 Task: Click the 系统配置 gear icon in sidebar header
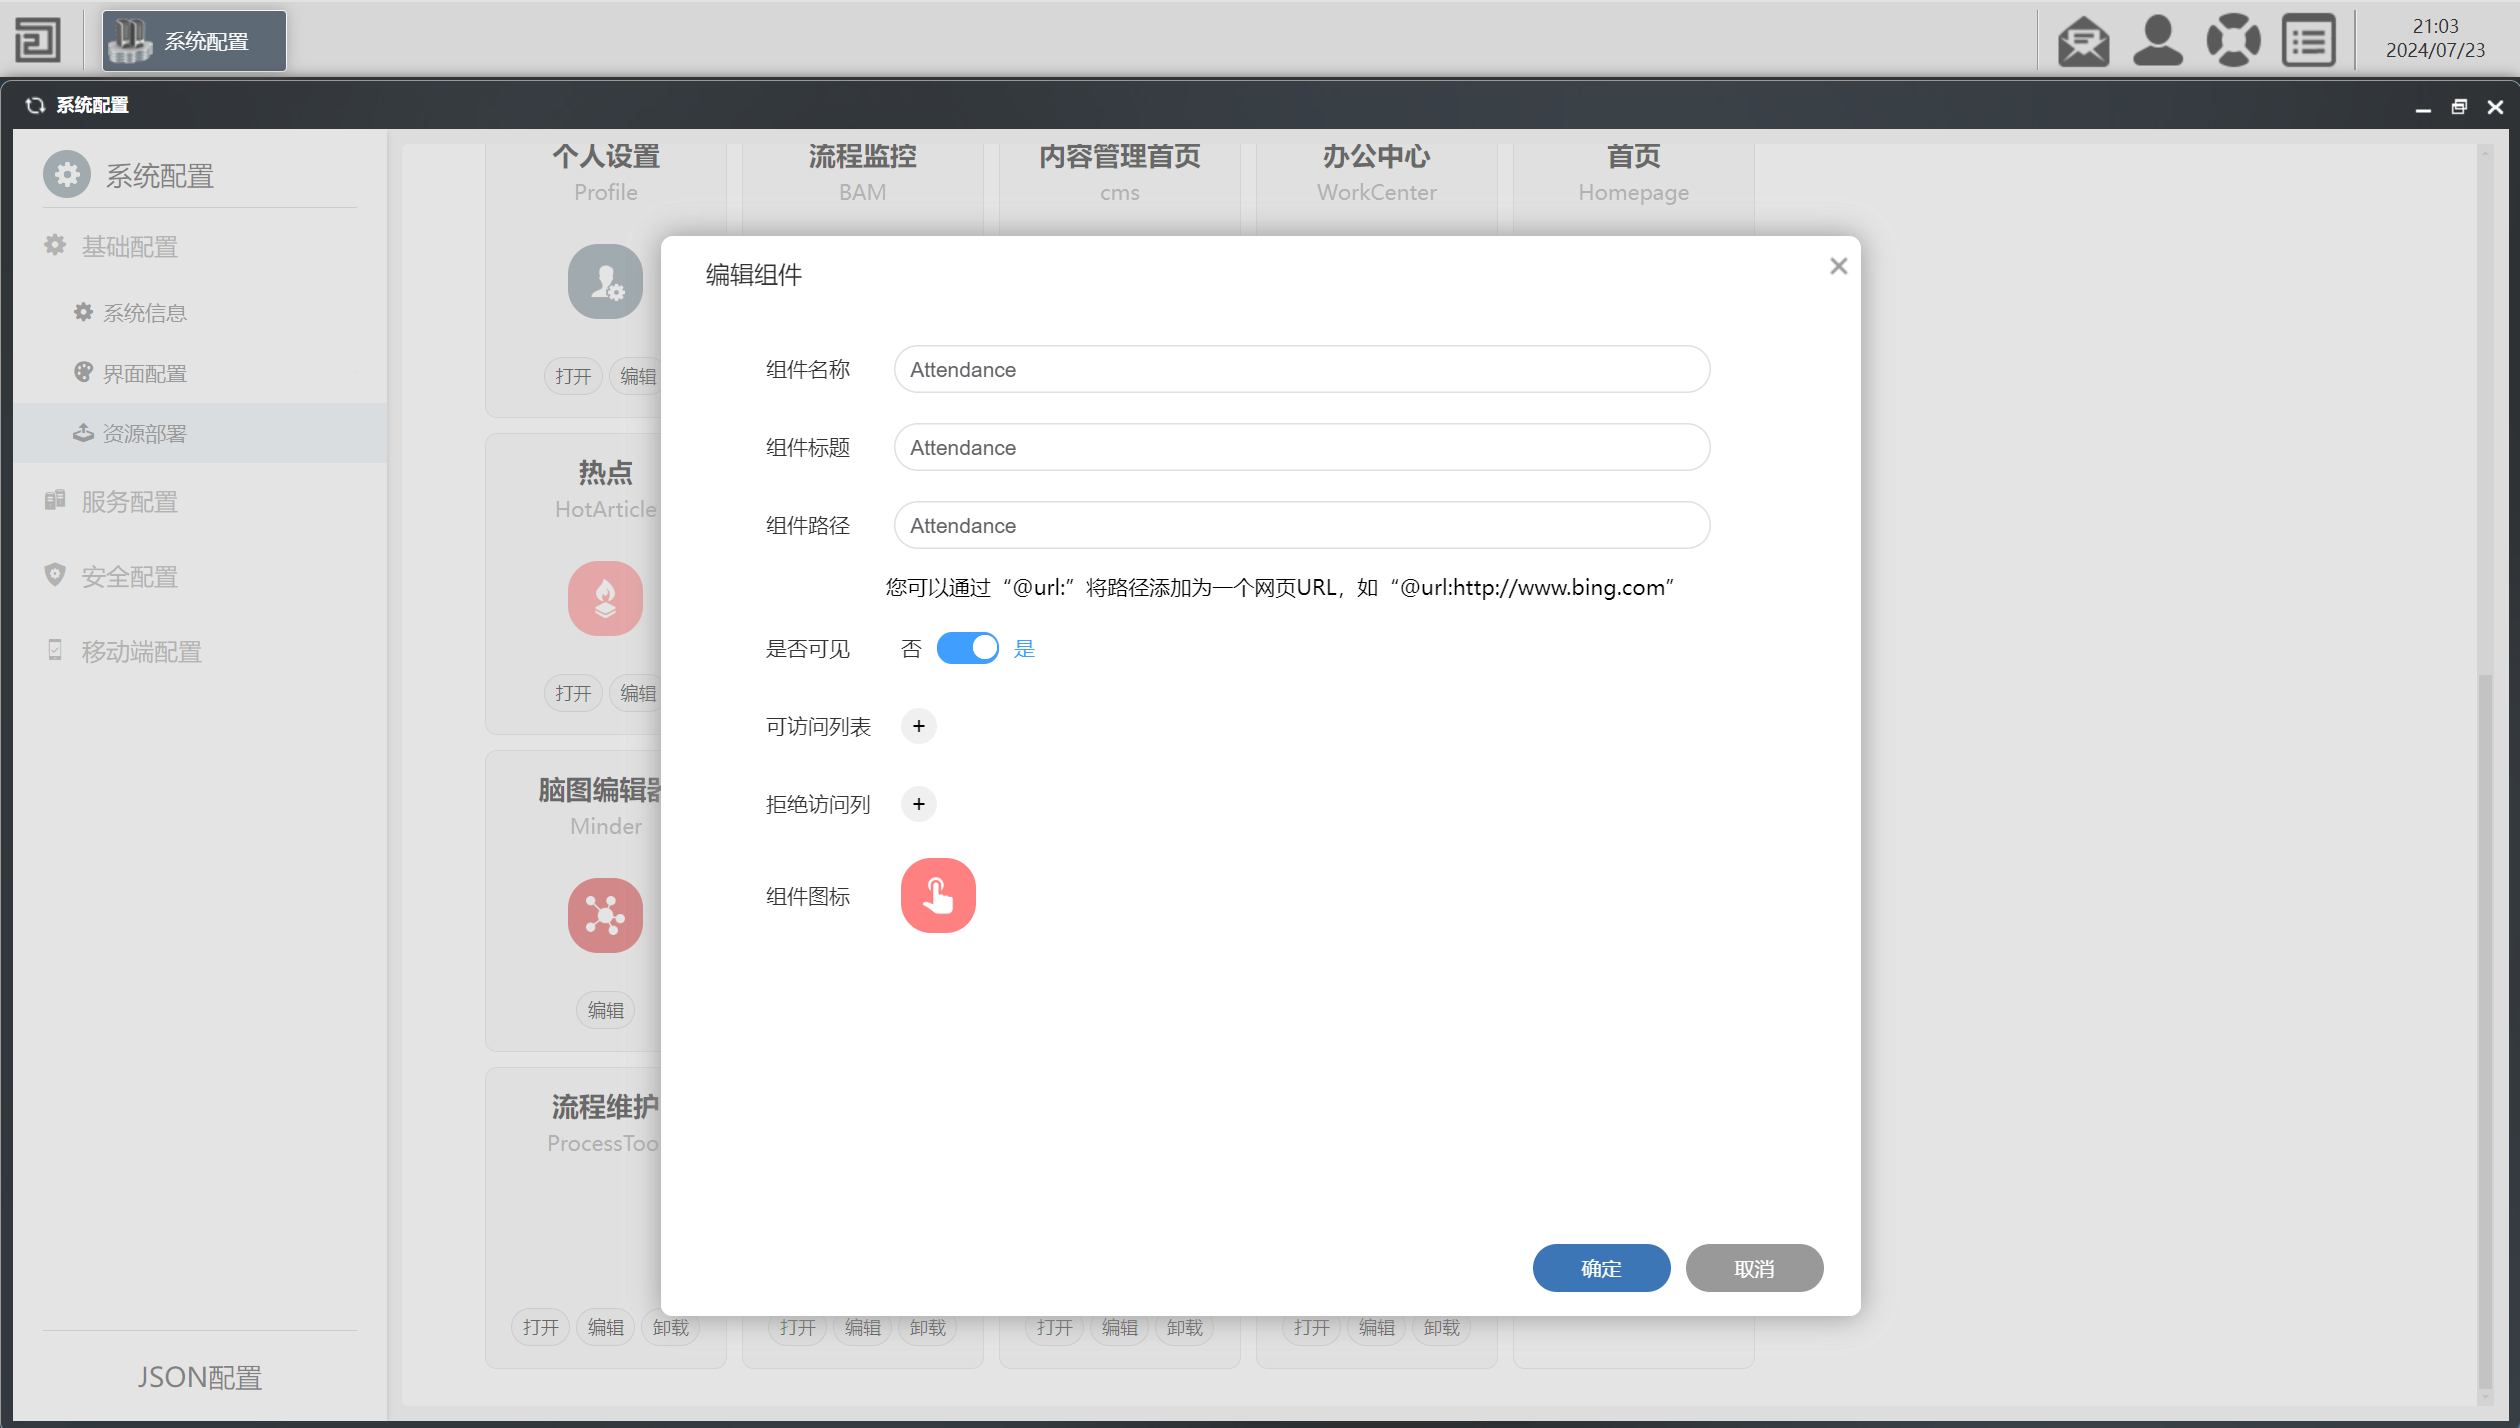[67, 175]
